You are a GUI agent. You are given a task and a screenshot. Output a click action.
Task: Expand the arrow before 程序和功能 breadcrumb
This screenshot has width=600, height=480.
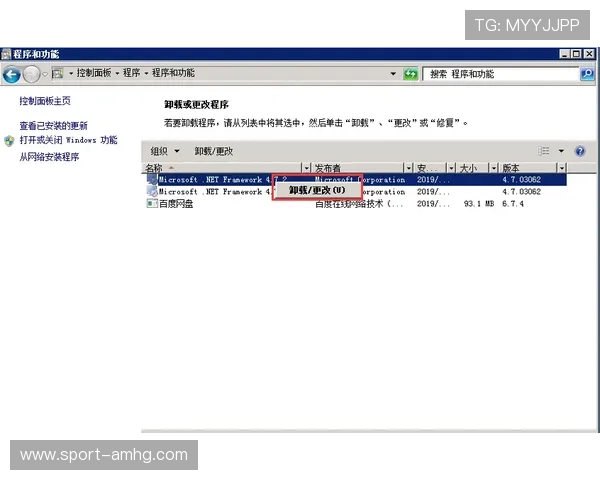coord(146,73)
